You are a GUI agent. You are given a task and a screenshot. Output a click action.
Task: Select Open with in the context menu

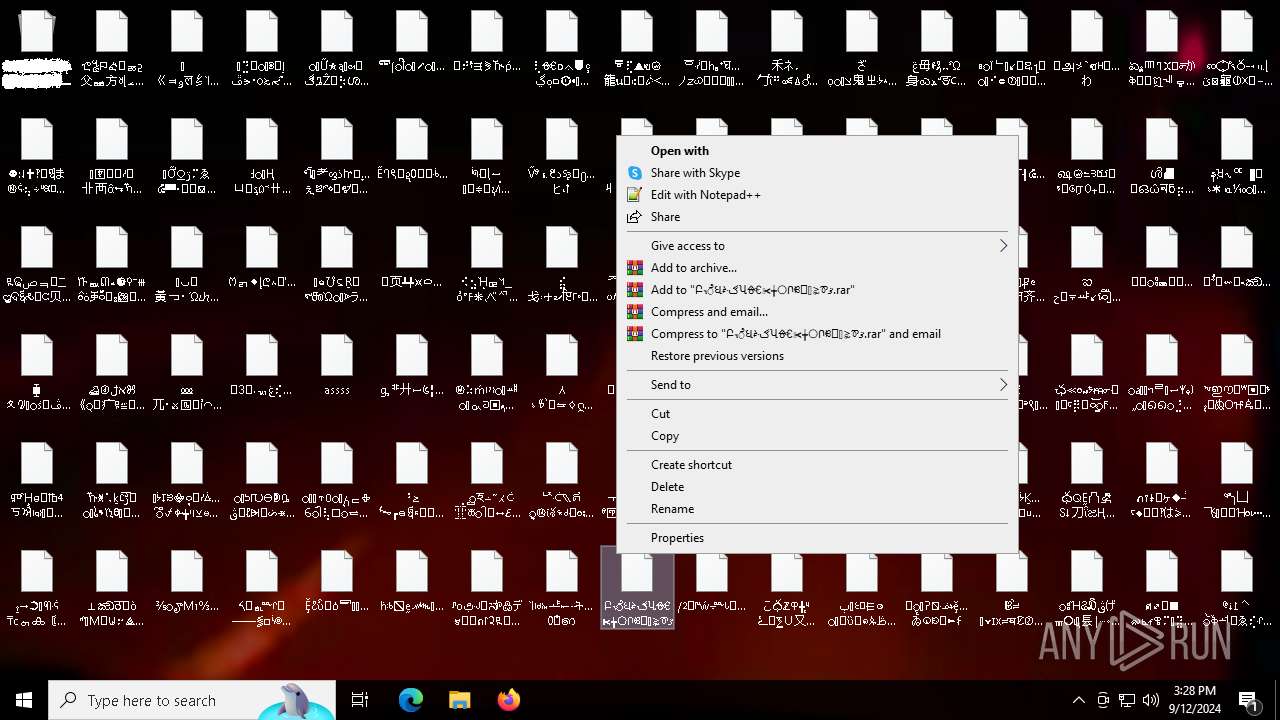[817, 151]
